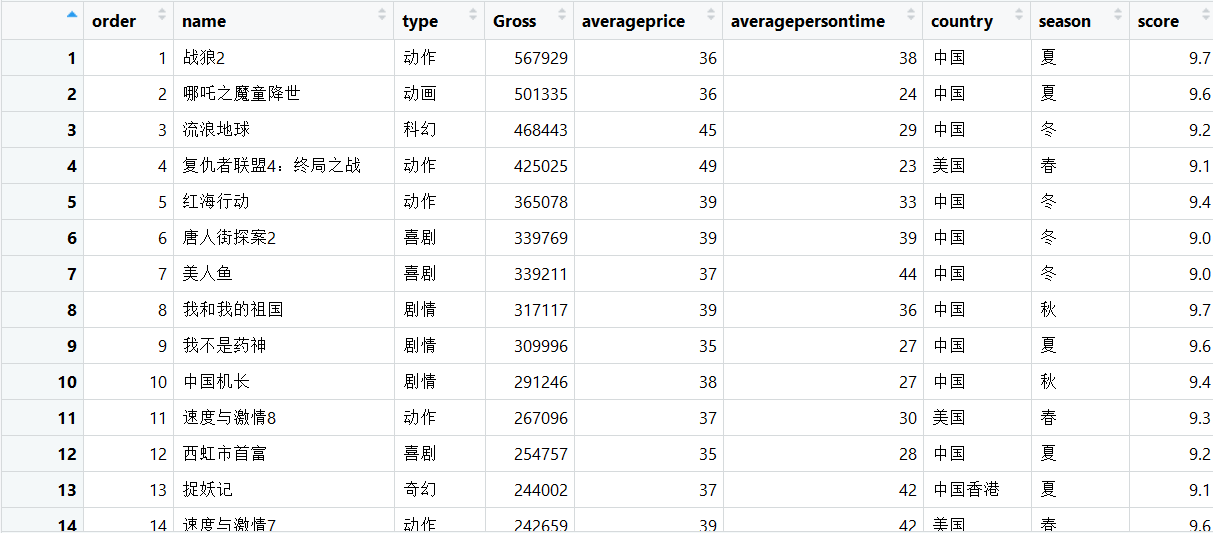Screen dimensions: 1213x533
Task: Select the movie name 战狼2
Action: click(x=204, y=58)
